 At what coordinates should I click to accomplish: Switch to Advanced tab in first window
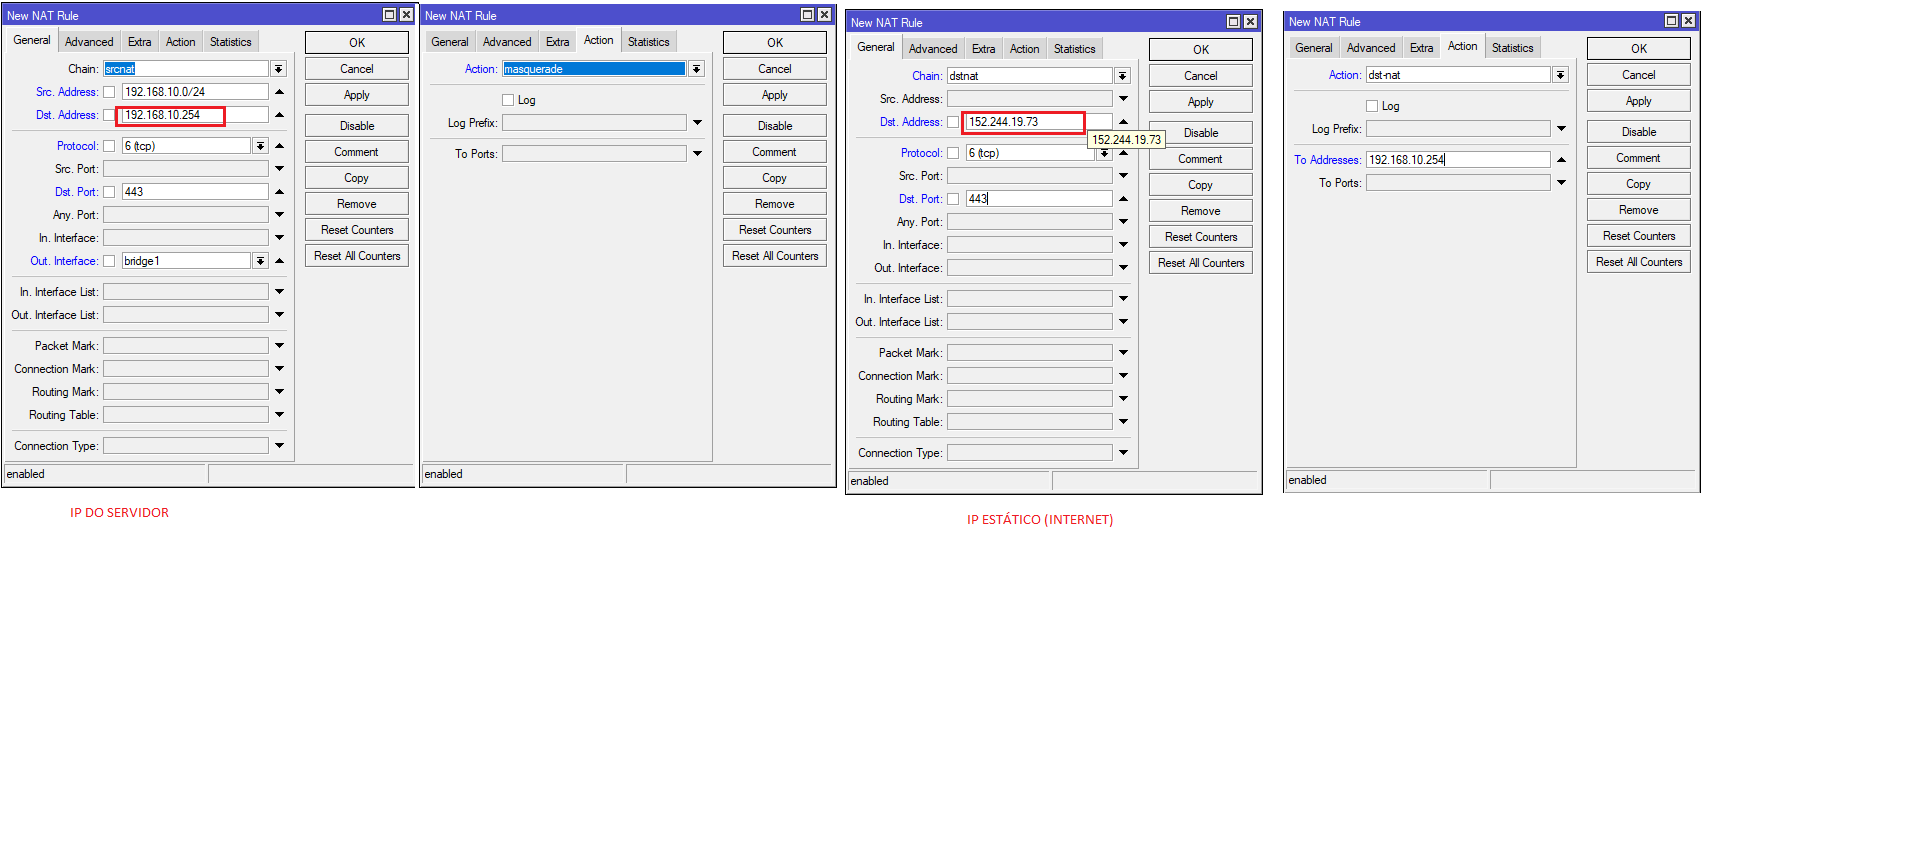coord(89,42)
